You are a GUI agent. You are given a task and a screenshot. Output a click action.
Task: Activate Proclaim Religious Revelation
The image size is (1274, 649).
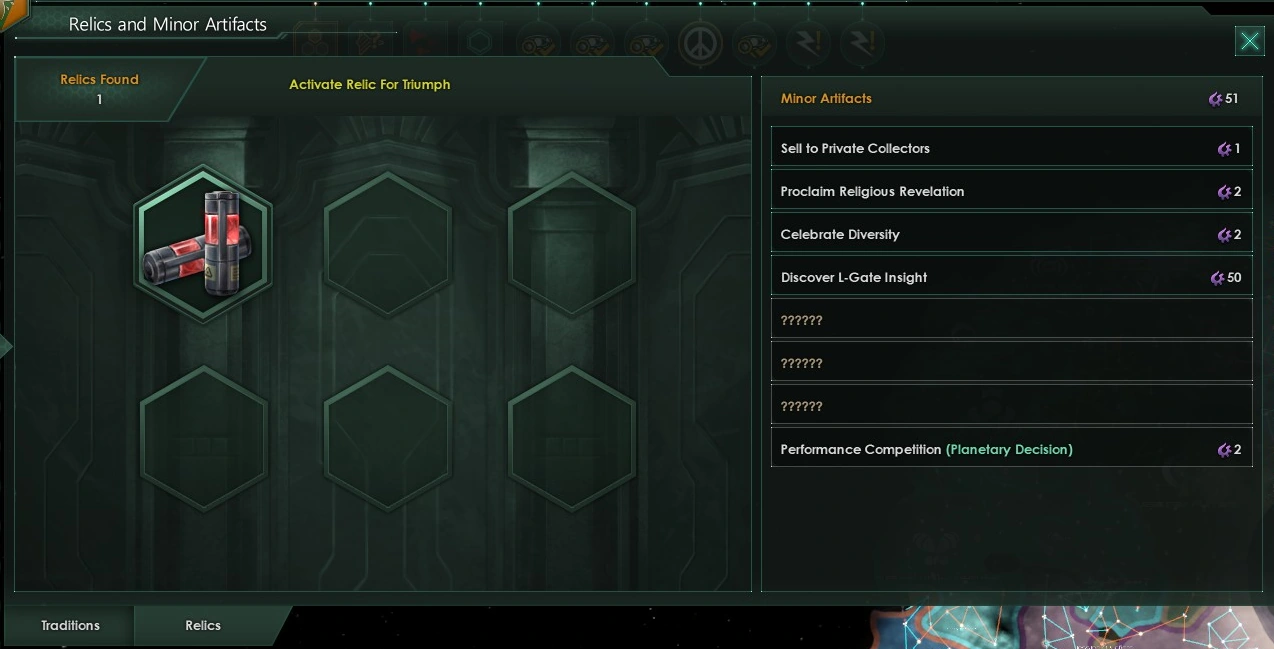1011,191
